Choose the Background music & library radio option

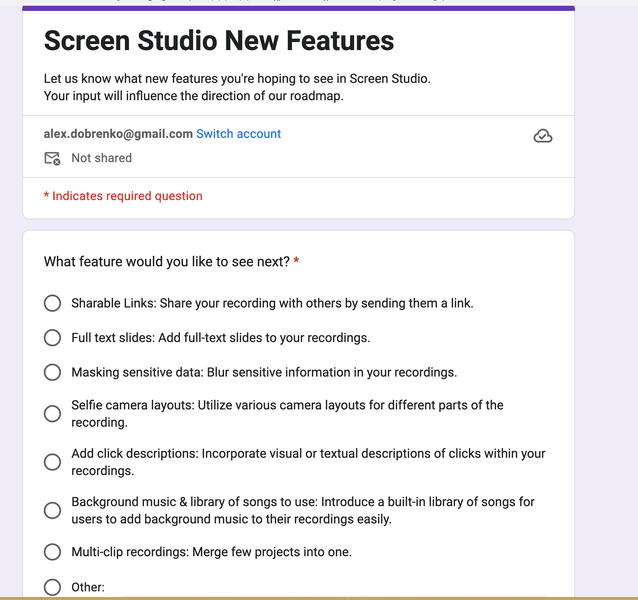52,510
